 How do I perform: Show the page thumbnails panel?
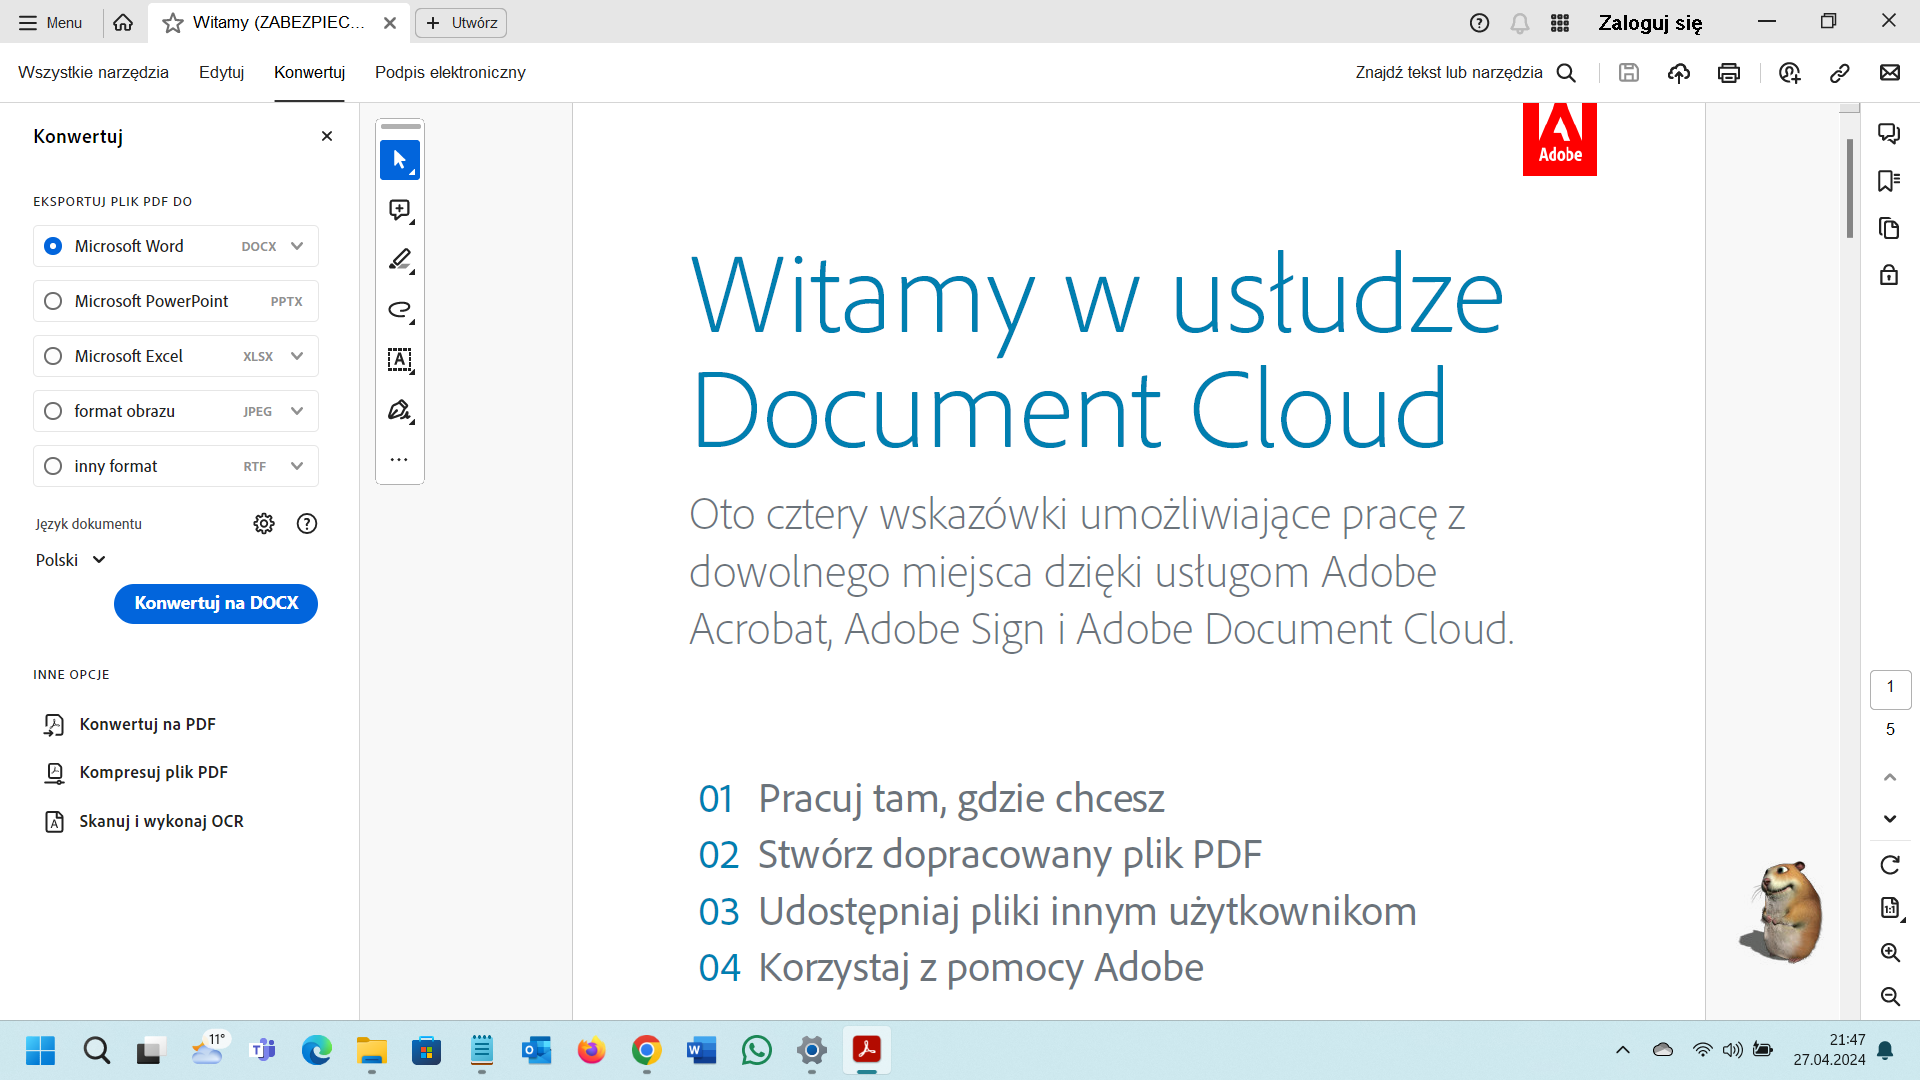1889,228
